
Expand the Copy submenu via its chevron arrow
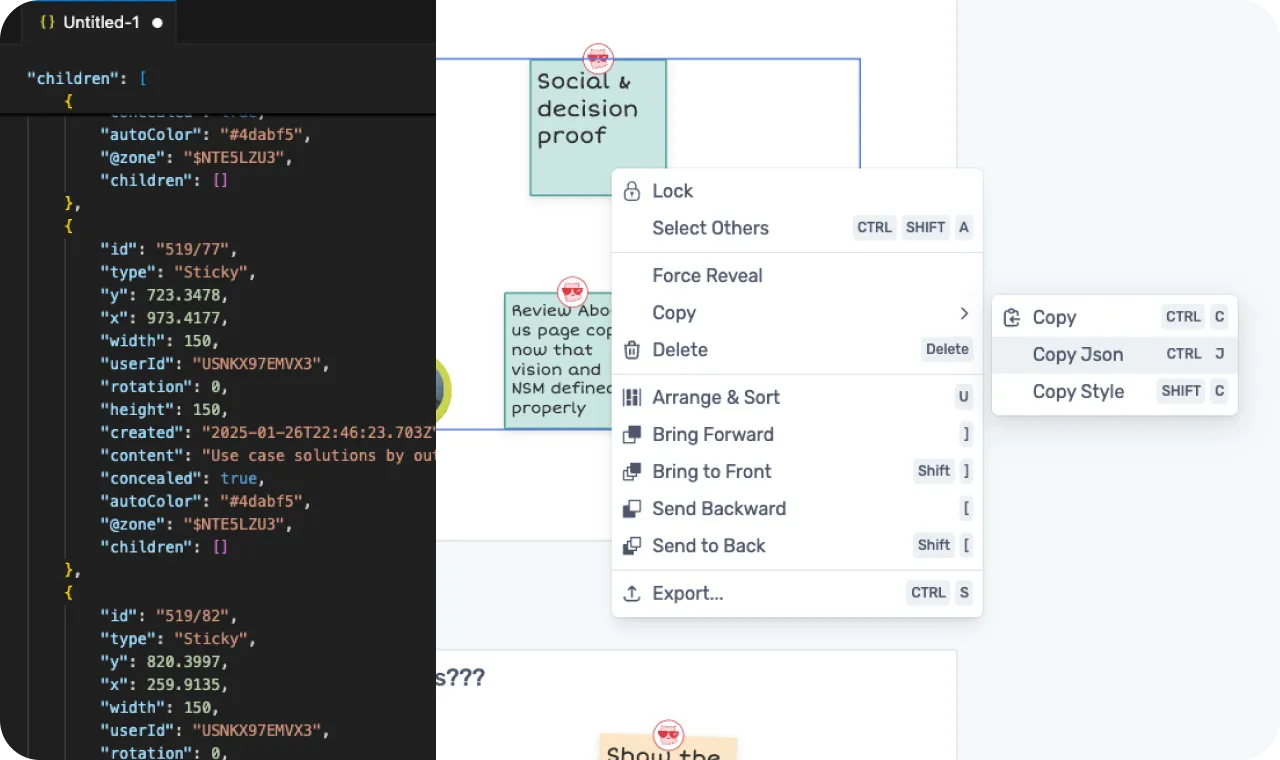pos(963,313)
